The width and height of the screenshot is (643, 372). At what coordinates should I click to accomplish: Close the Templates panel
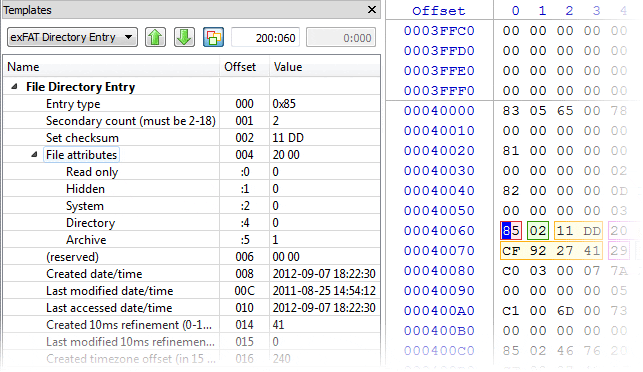(372, 9)
